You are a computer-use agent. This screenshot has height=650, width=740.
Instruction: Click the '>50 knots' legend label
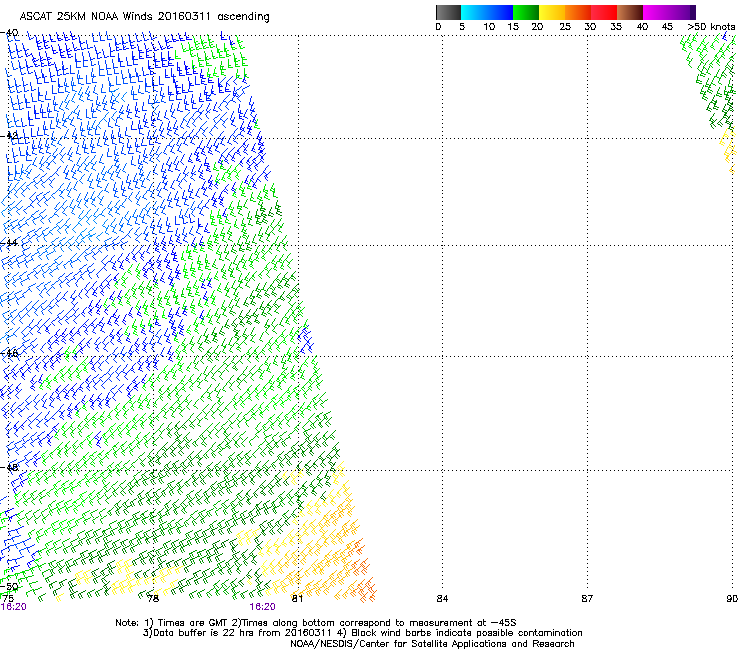(x=711, y=27)
